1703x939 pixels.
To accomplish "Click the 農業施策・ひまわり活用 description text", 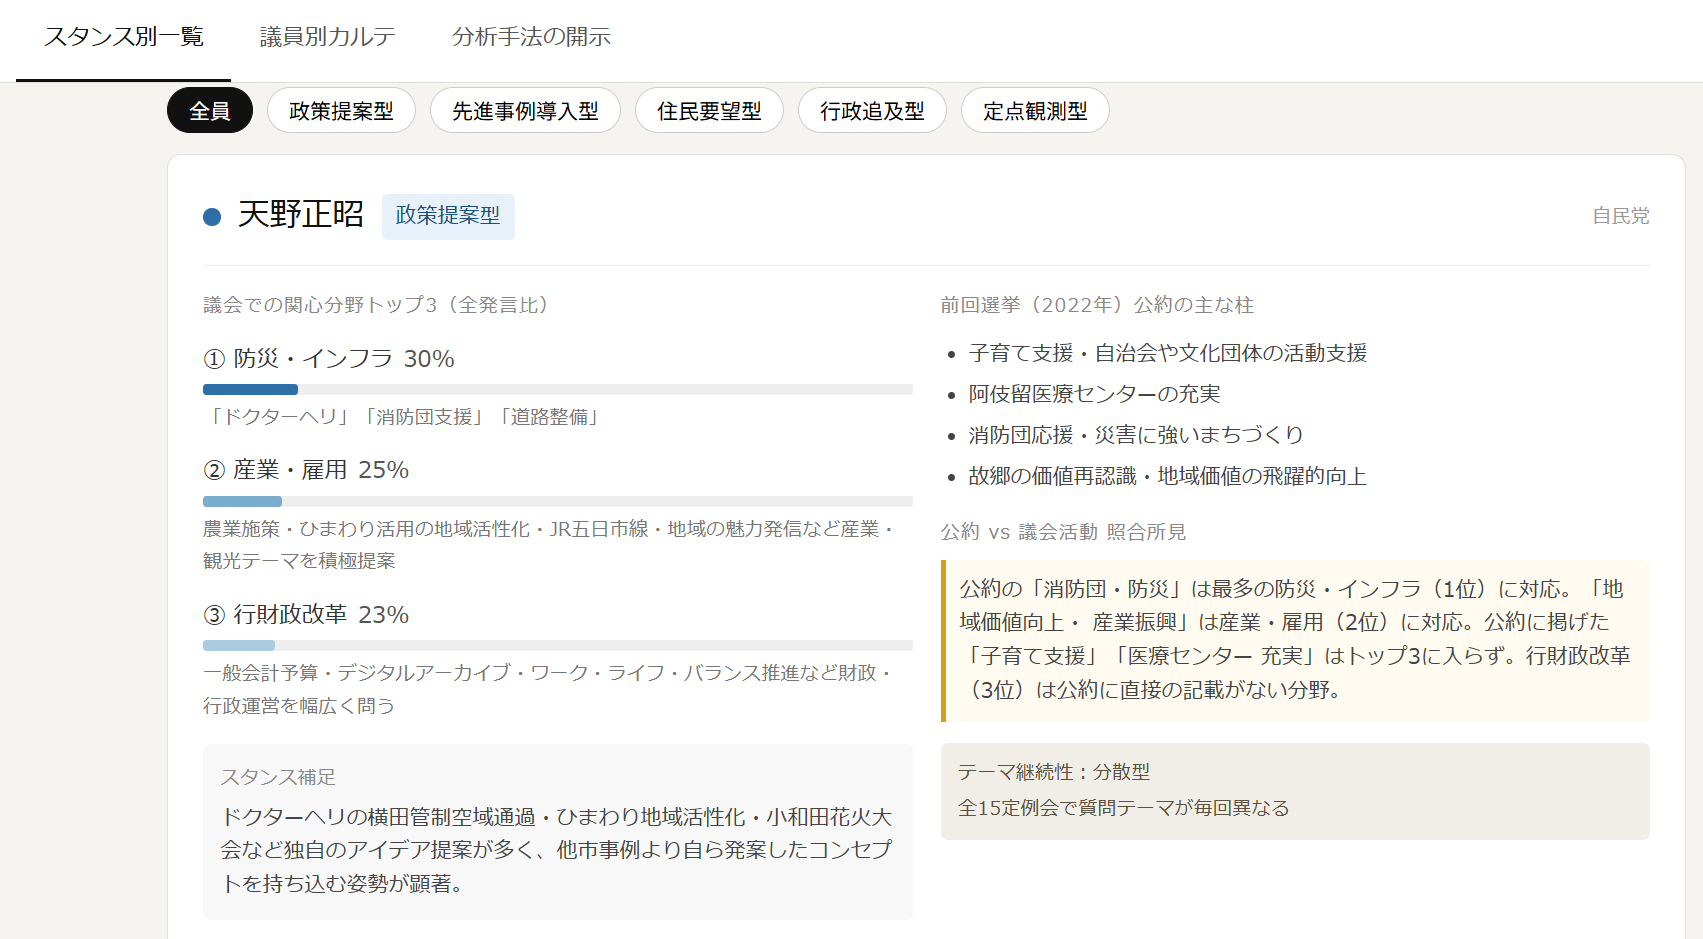I will [549, 545].
